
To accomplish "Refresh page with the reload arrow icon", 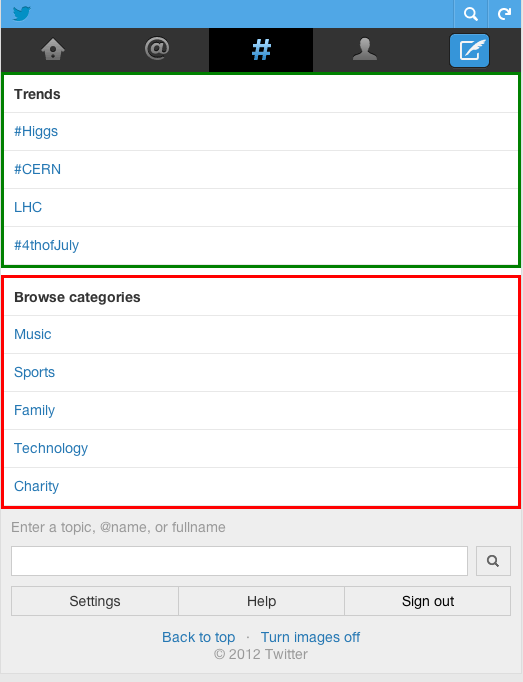I will 505,14.
